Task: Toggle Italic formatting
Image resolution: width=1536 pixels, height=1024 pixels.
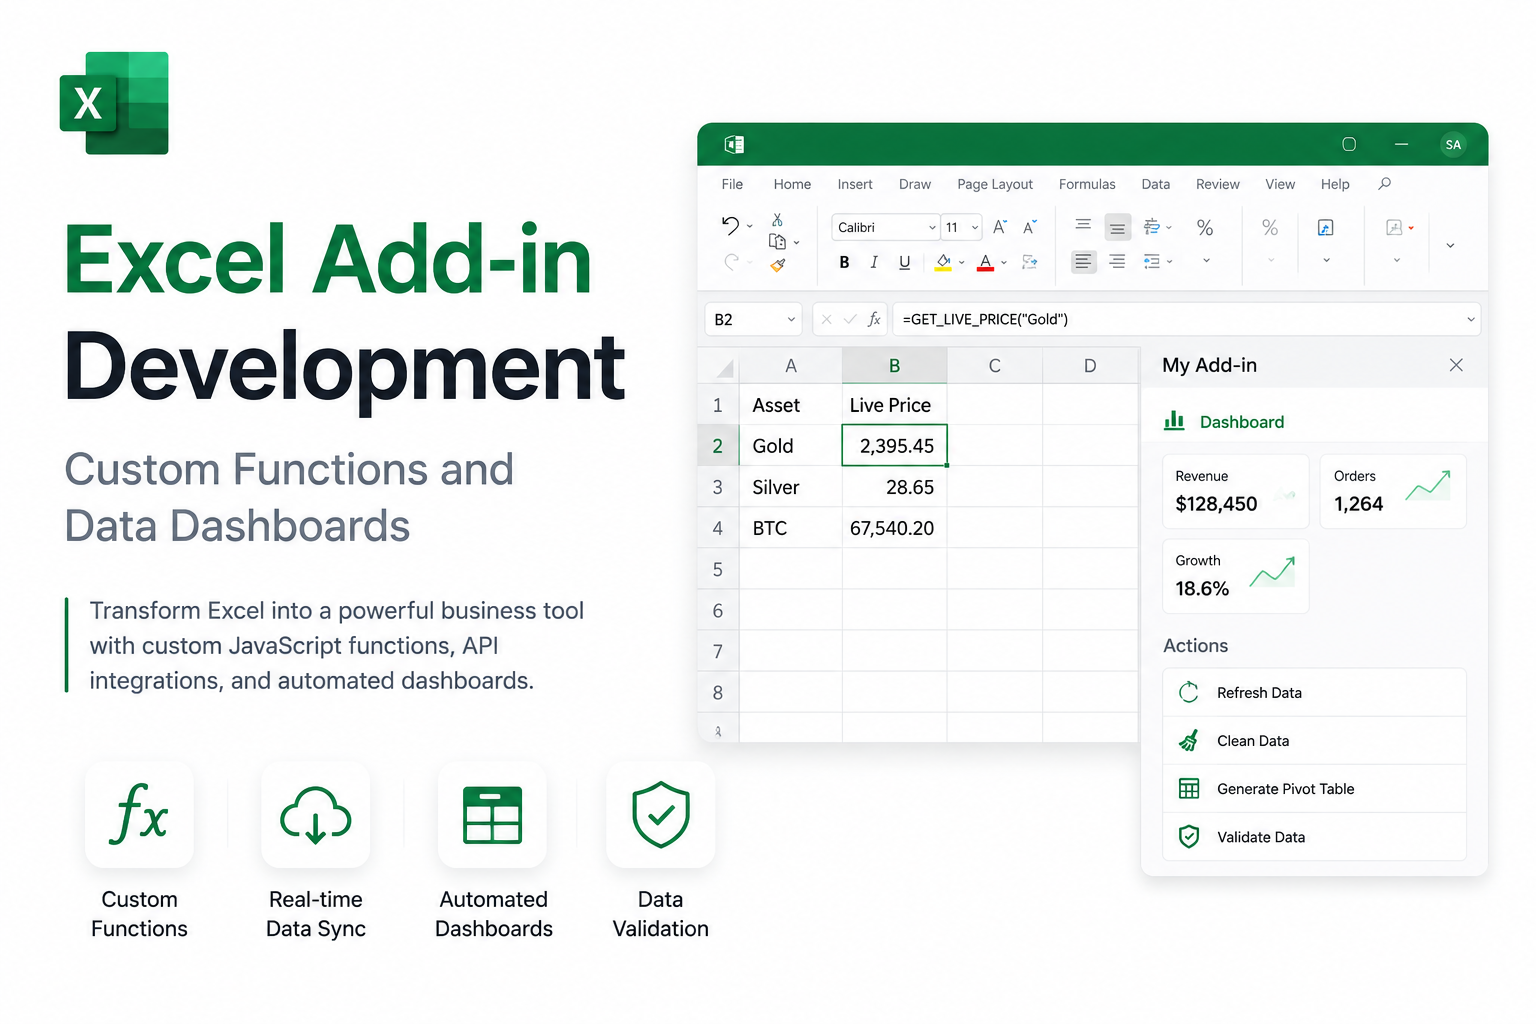Action: click(874, 262)
